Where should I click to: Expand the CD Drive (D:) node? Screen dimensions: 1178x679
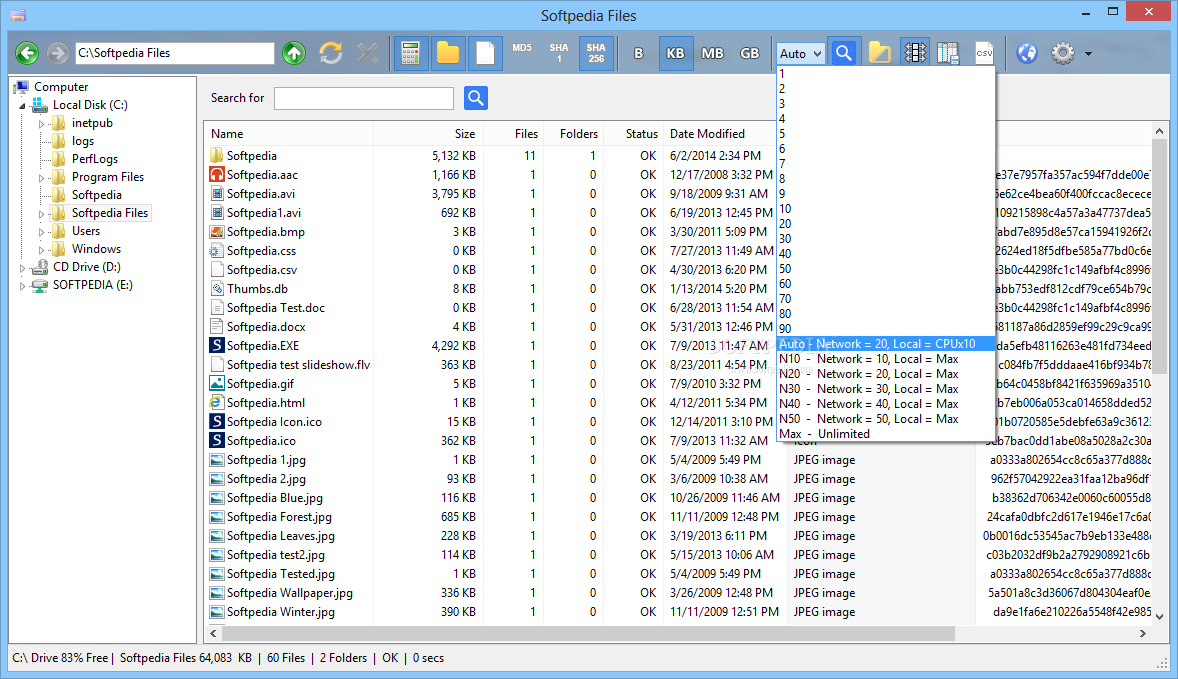[23, 268]
